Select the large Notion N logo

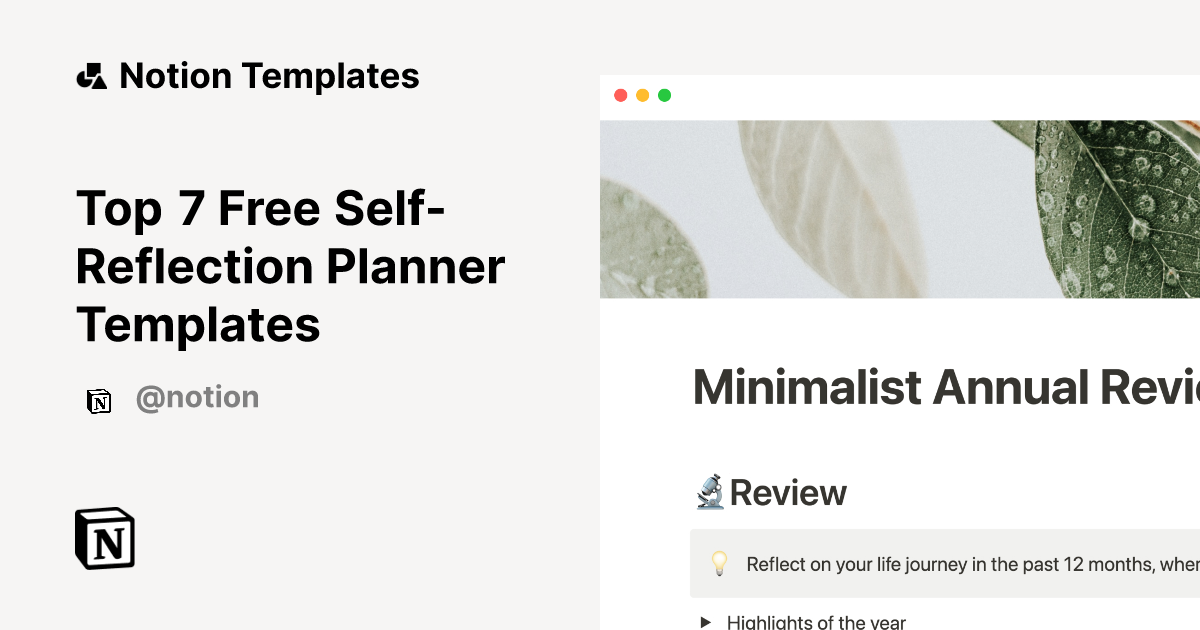pyautogui.click(x=104, y=539)
